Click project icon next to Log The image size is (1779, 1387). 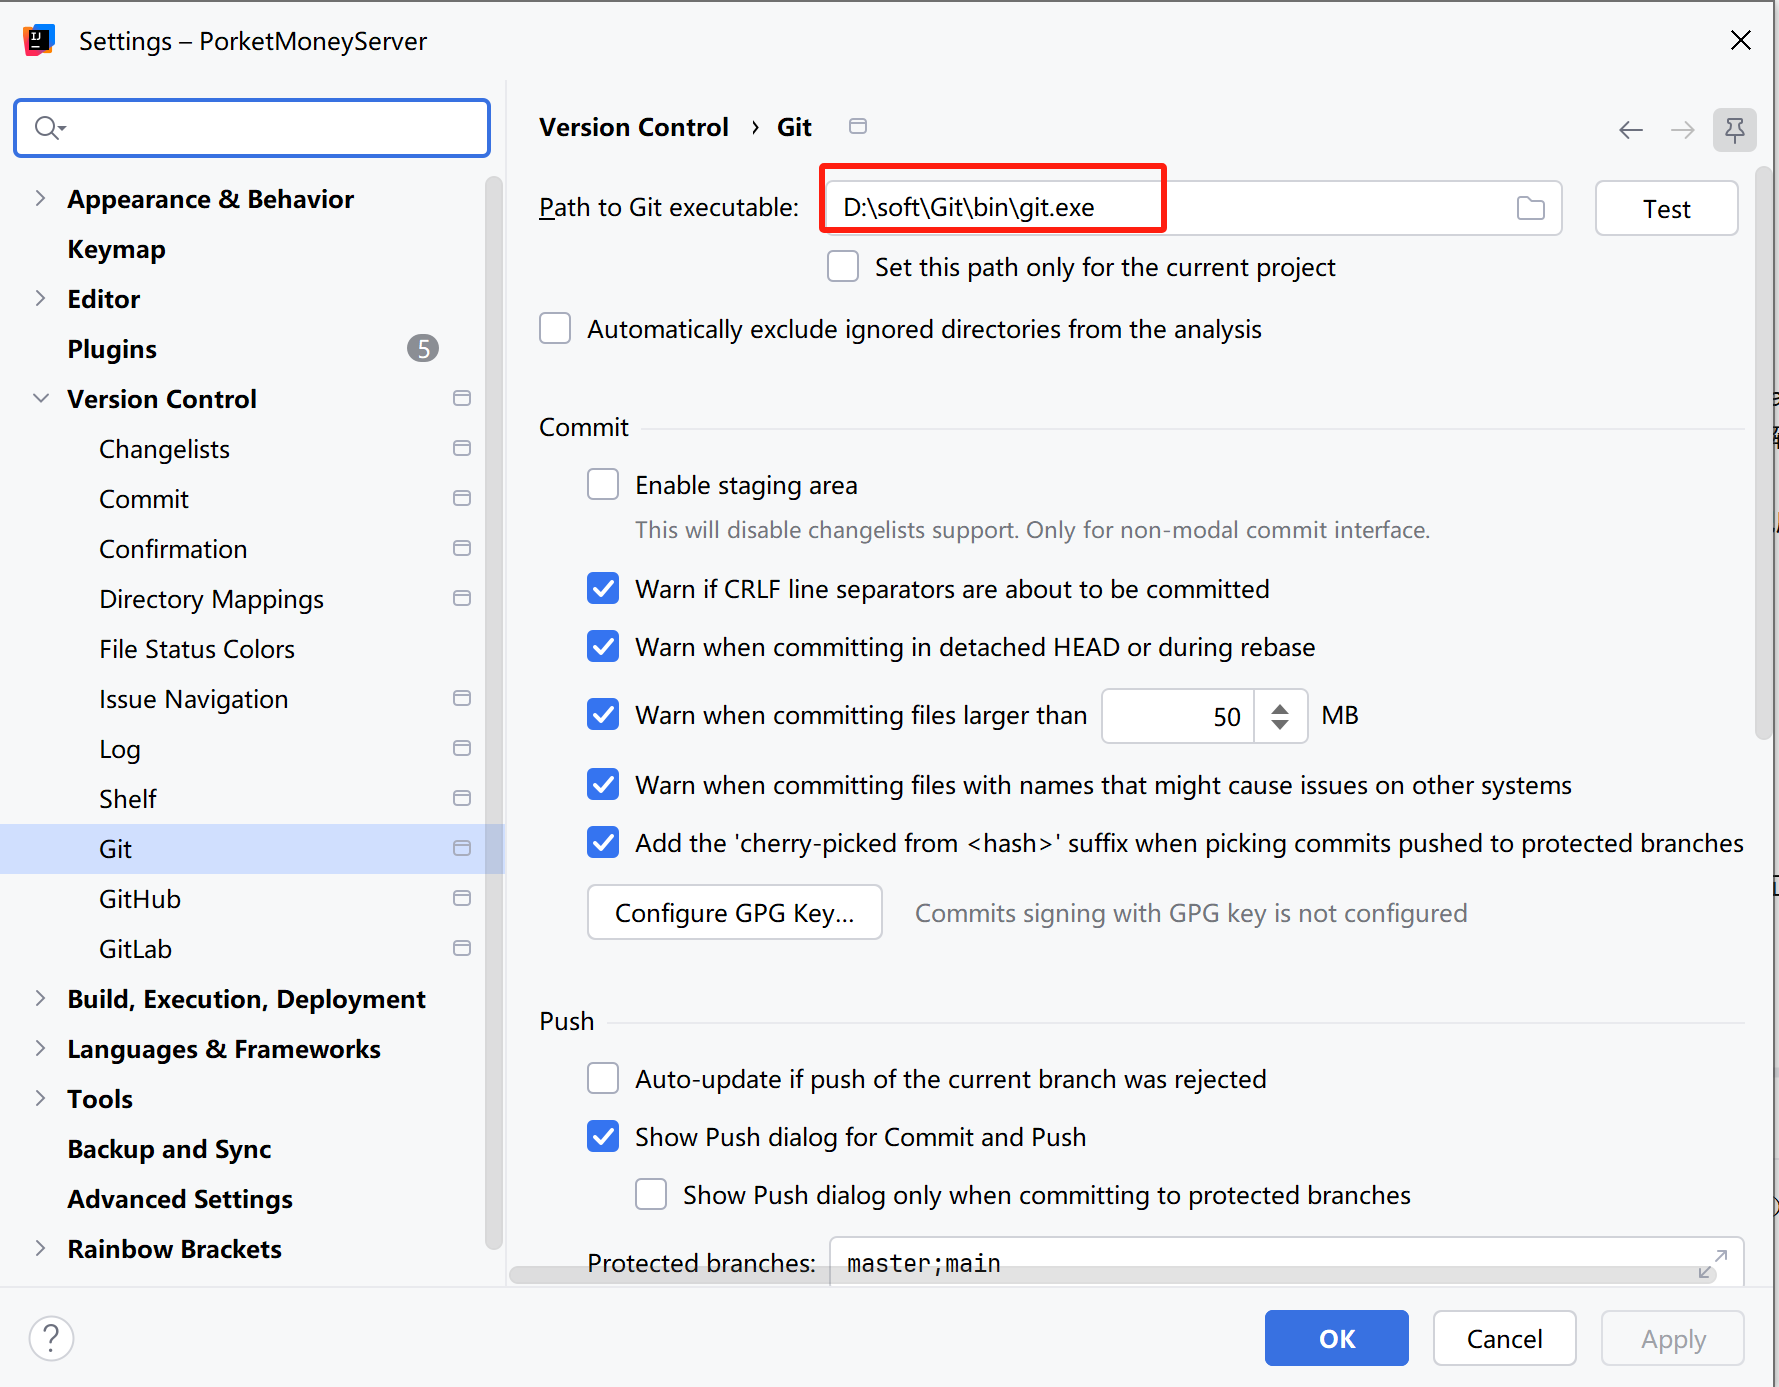tap(462, 748)
